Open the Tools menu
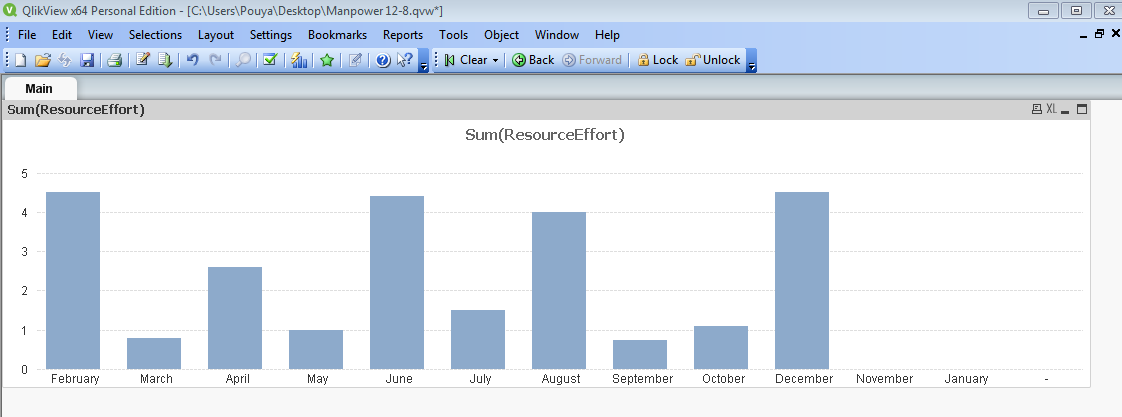Image resolution: width=1122 pixels, height=417 pixels. coord(454,35)
